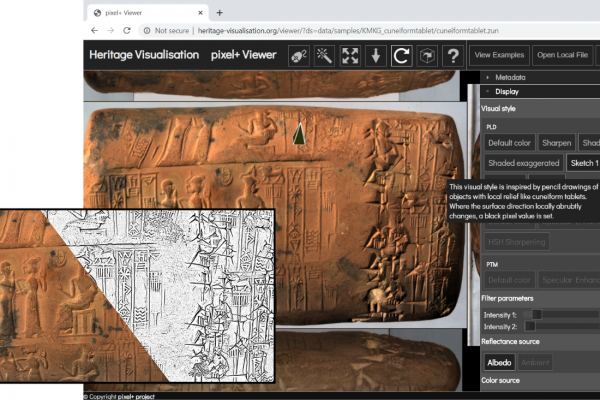Click the first viewer toolbar icon
This screenshot has height=400, width=600.
[299, 56]
